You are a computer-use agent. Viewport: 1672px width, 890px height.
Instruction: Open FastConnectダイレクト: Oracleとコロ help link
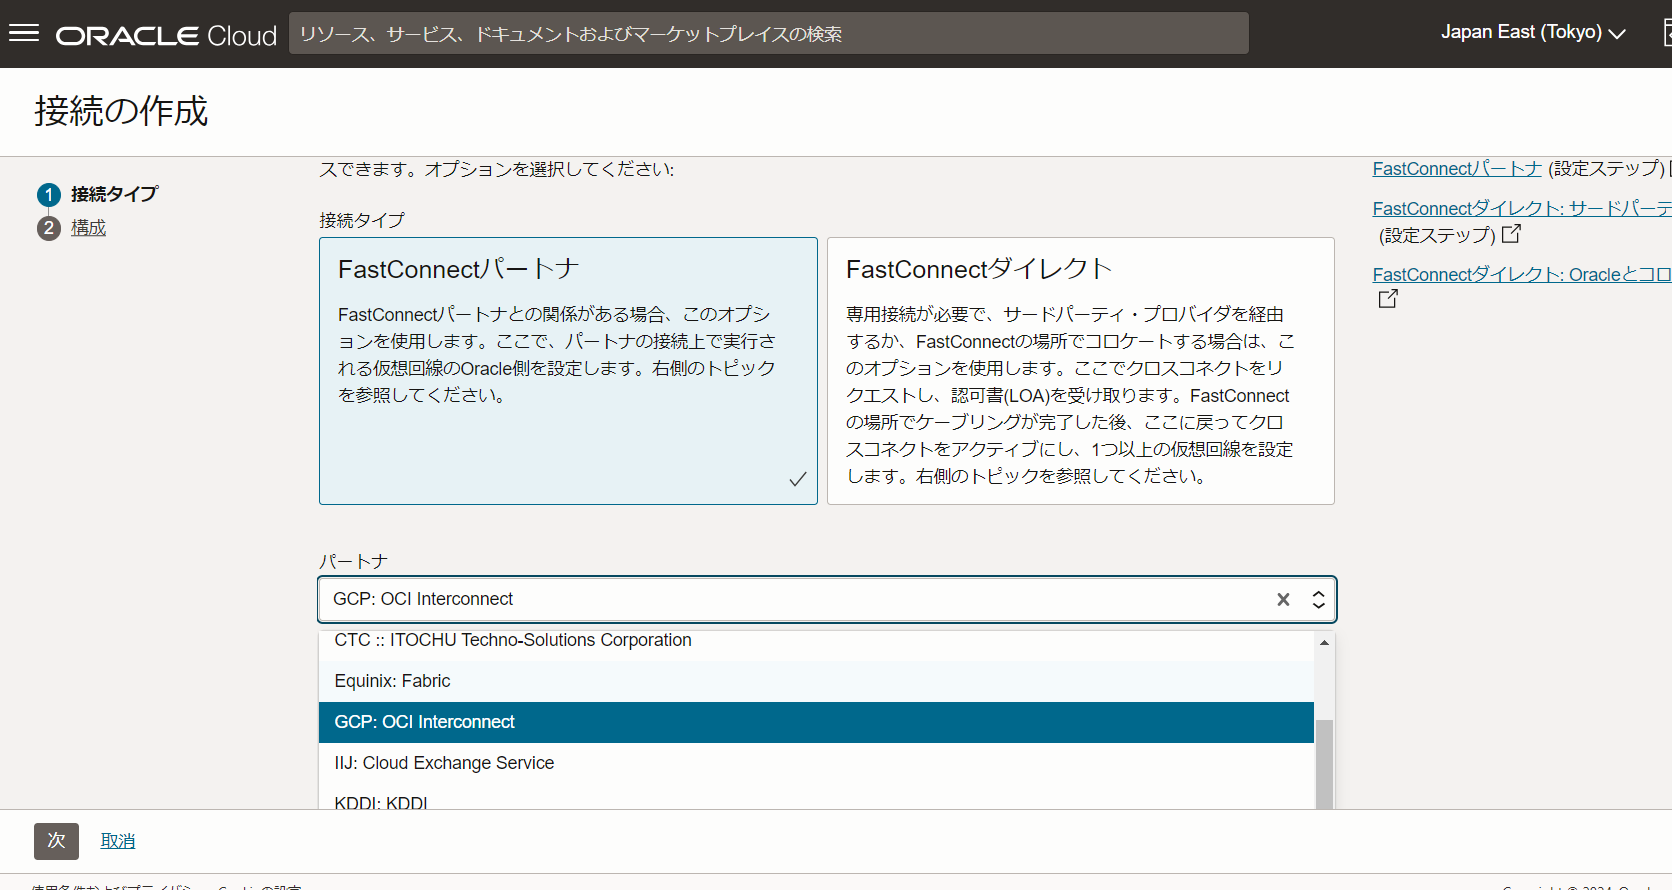pyautogui.click(x=1522, y=275)
